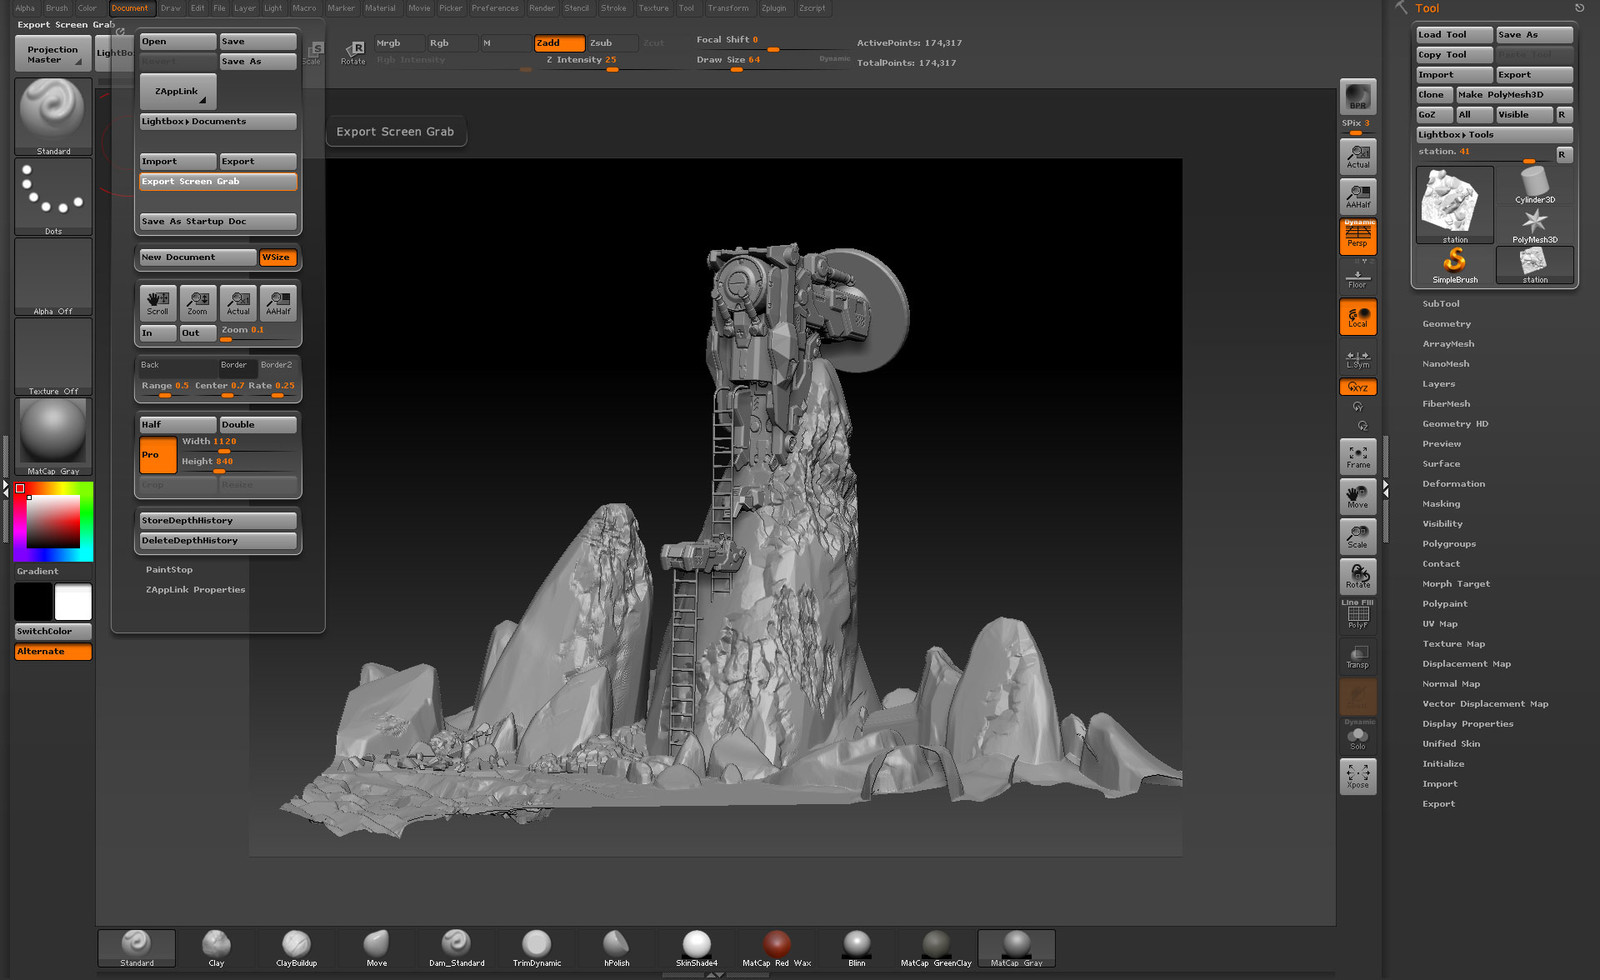Click Xpose icon
This screenshot has width=1600, height=980.
pos(1358,776)
